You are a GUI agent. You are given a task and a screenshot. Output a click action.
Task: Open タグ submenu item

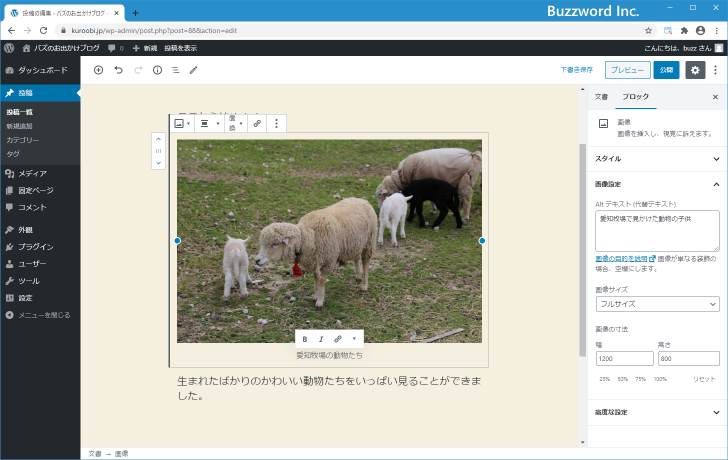pyautogui.click(x=13, y=154)
